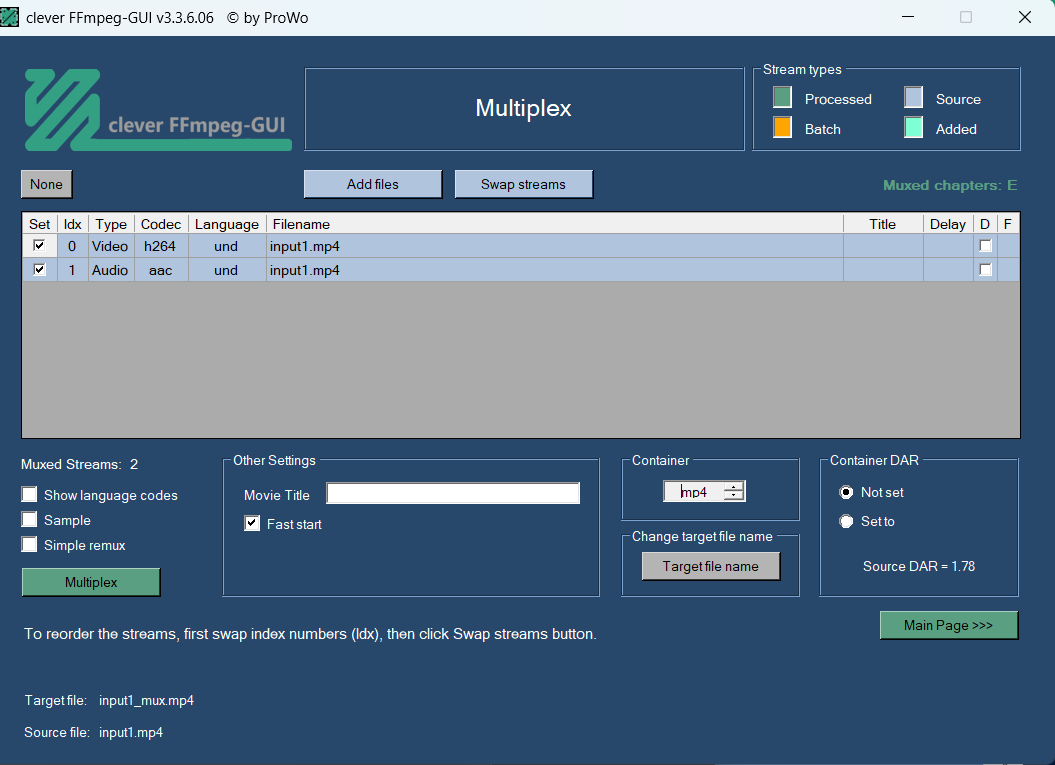Minimize the FFmpeg-GUI window
Screen dimensions: 1055x765
(x=908, y=17)
